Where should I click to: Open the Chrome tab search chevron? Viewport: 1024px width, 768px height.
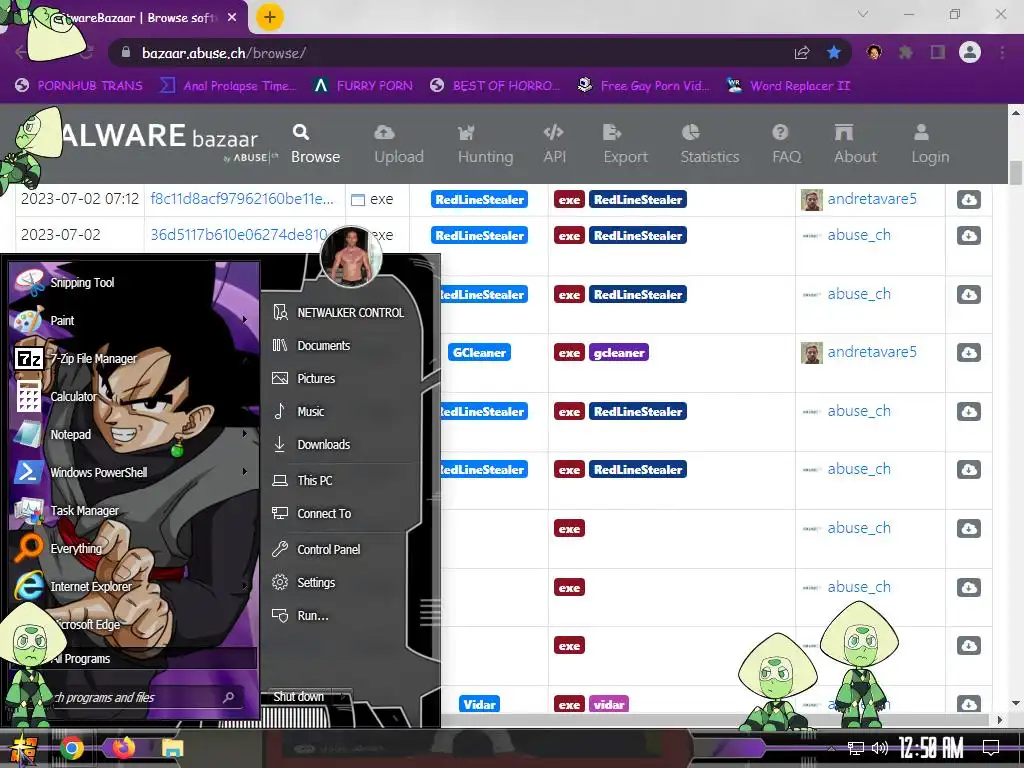coord(863,14)
